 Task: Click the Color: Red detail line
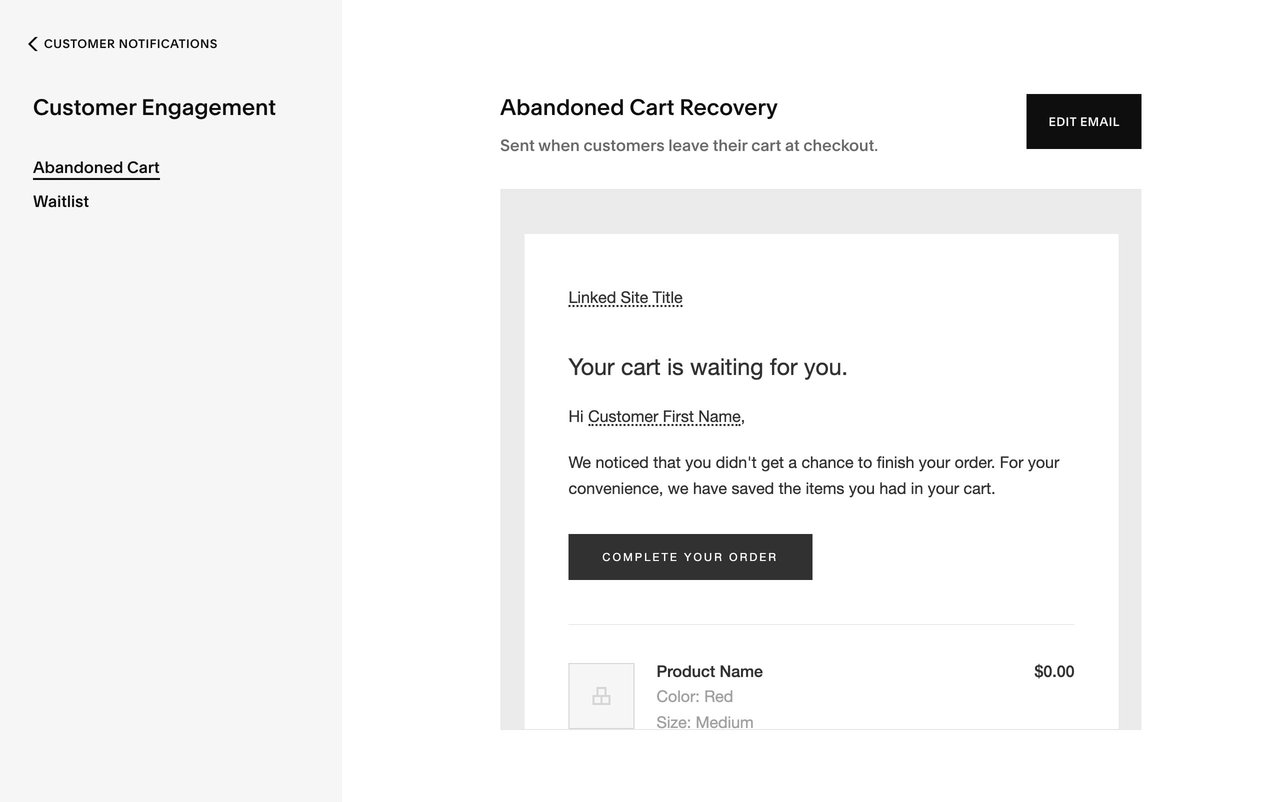(x=694, y=694)
